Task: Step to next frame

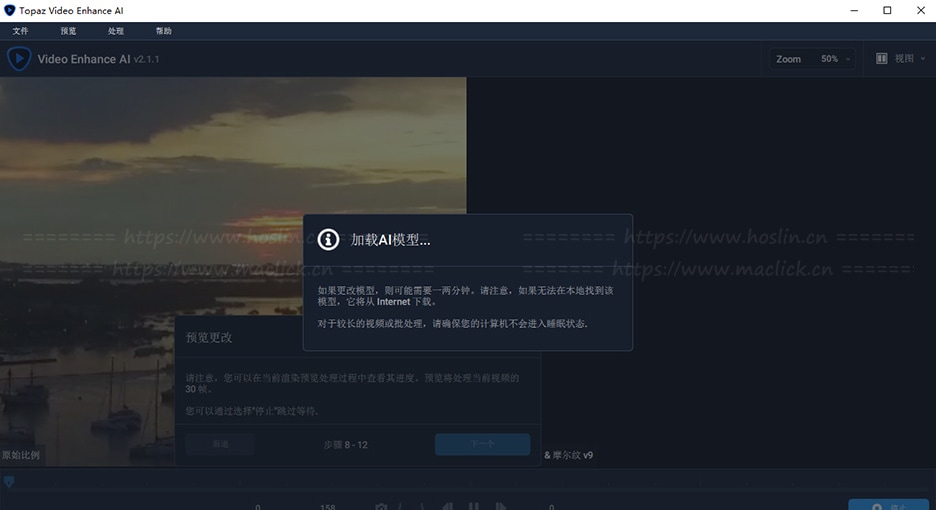Action: (501, 507)
